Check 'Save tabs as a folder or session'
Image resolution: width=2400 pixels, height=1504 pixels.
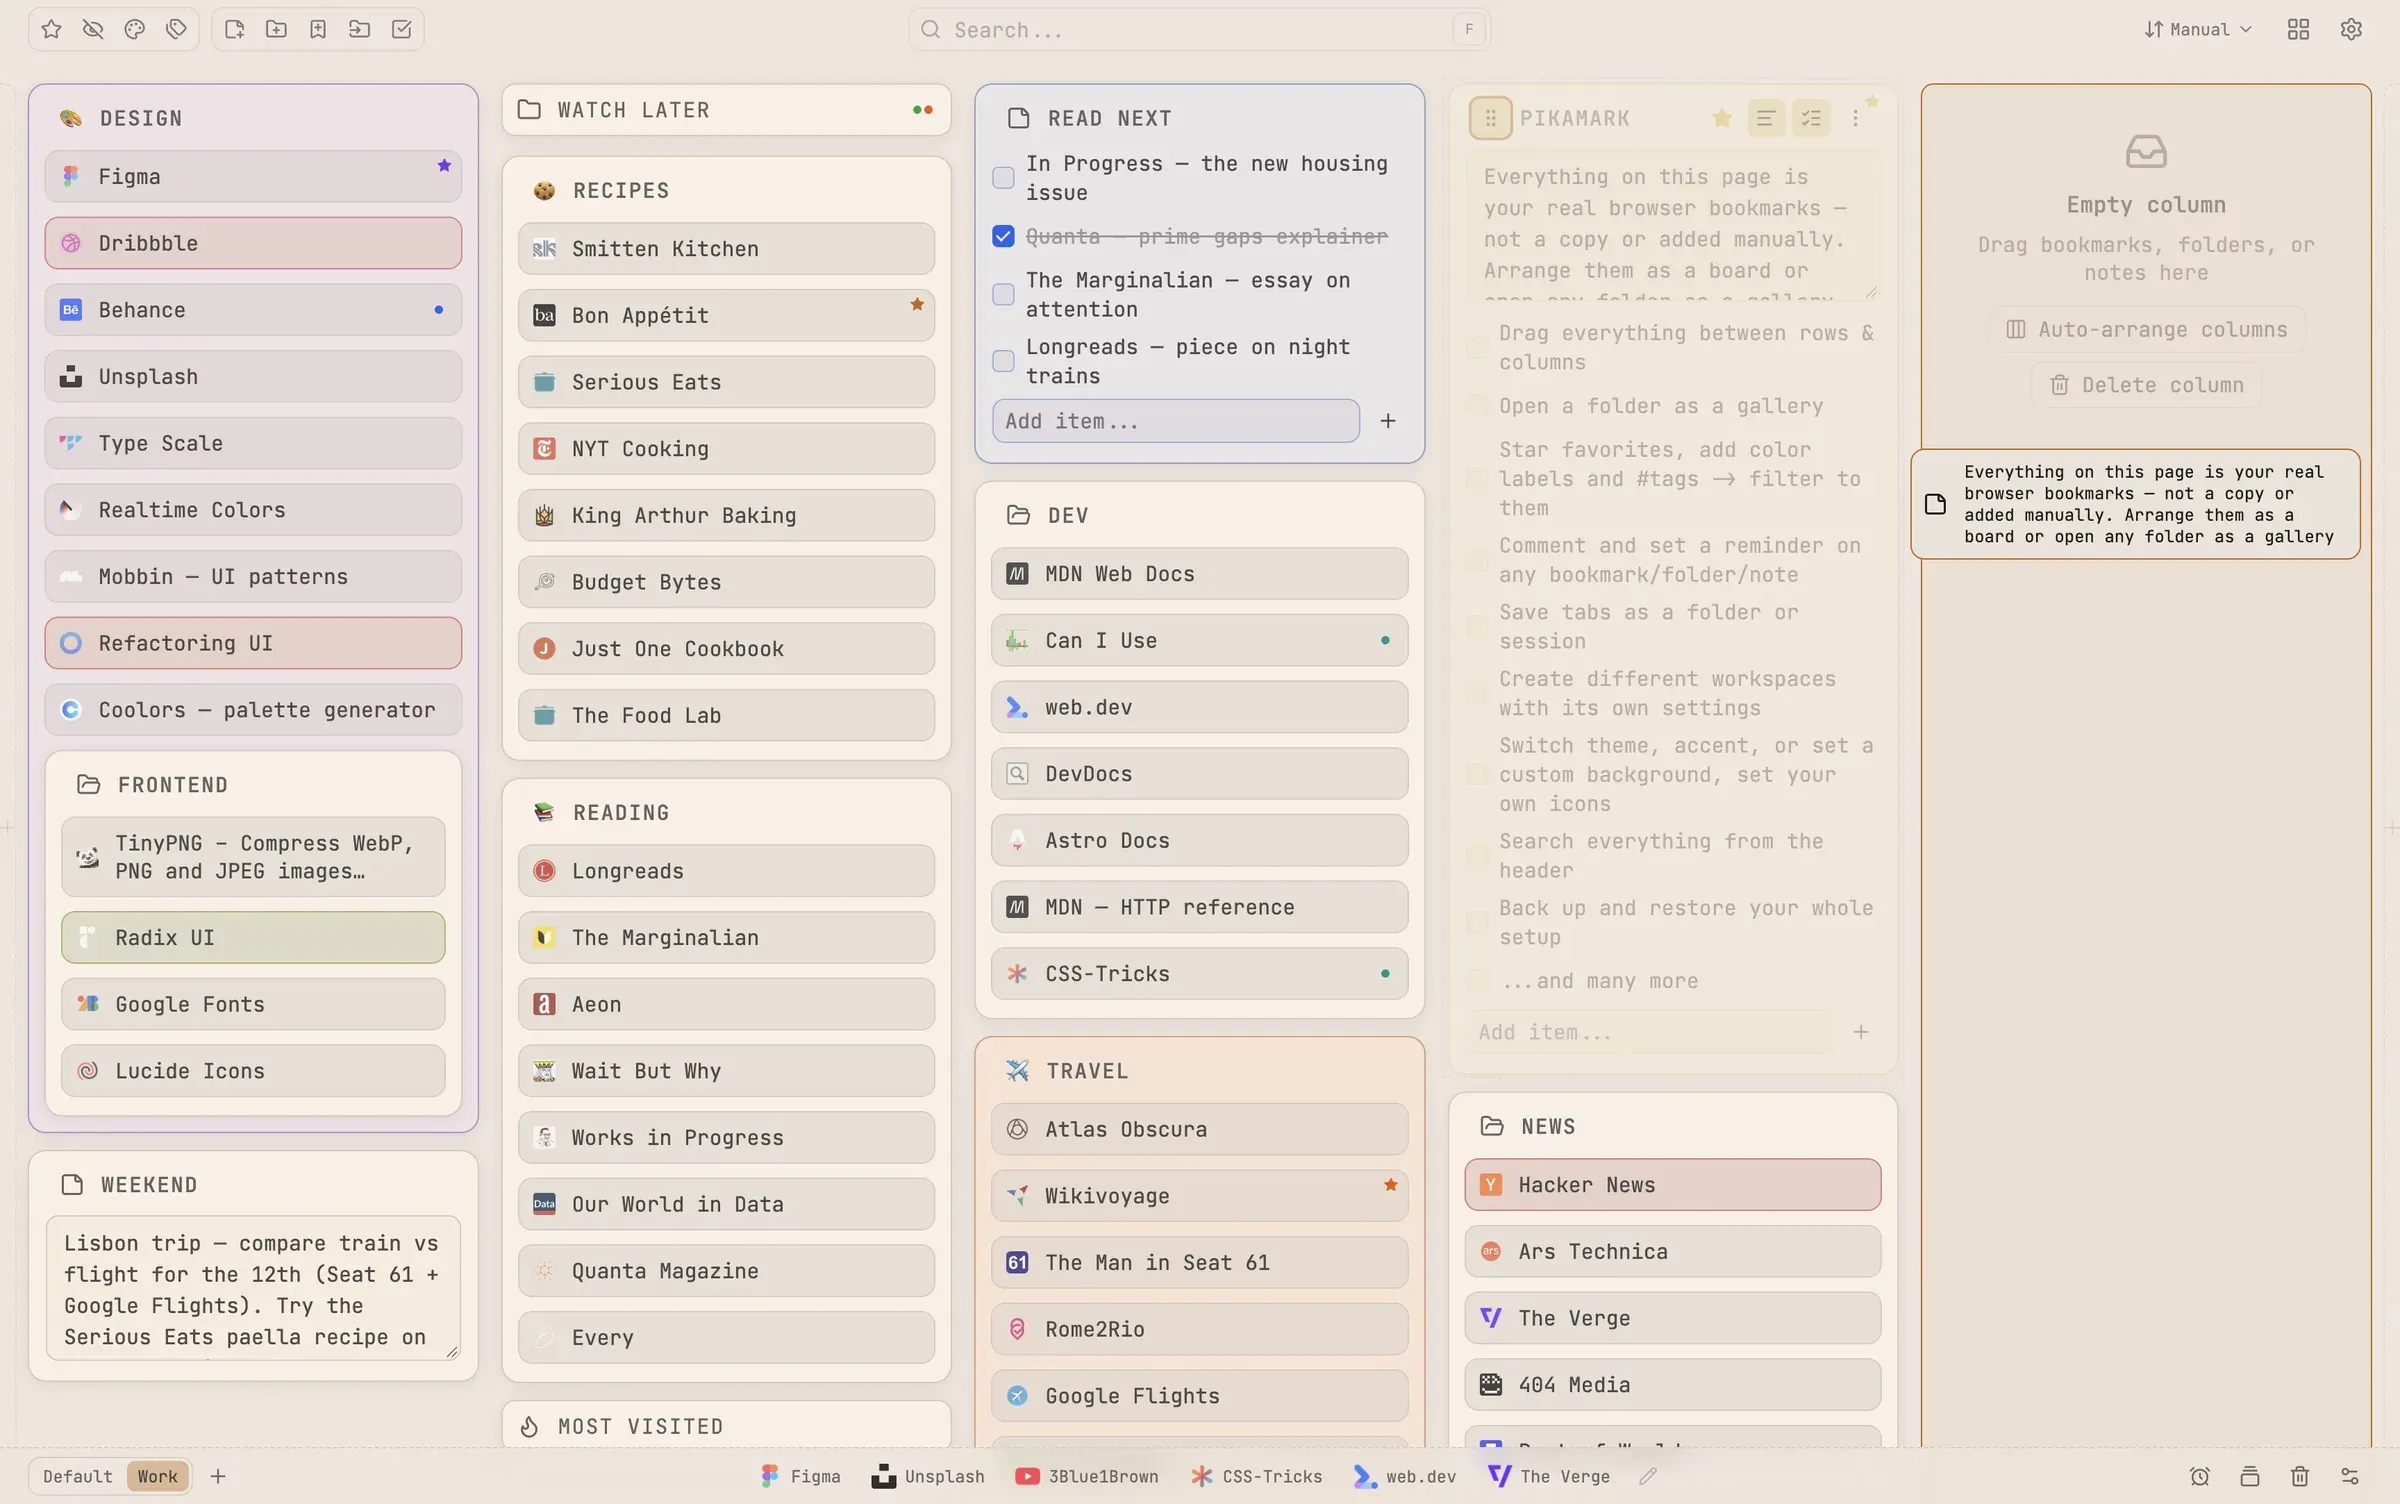click(1476, 626)
